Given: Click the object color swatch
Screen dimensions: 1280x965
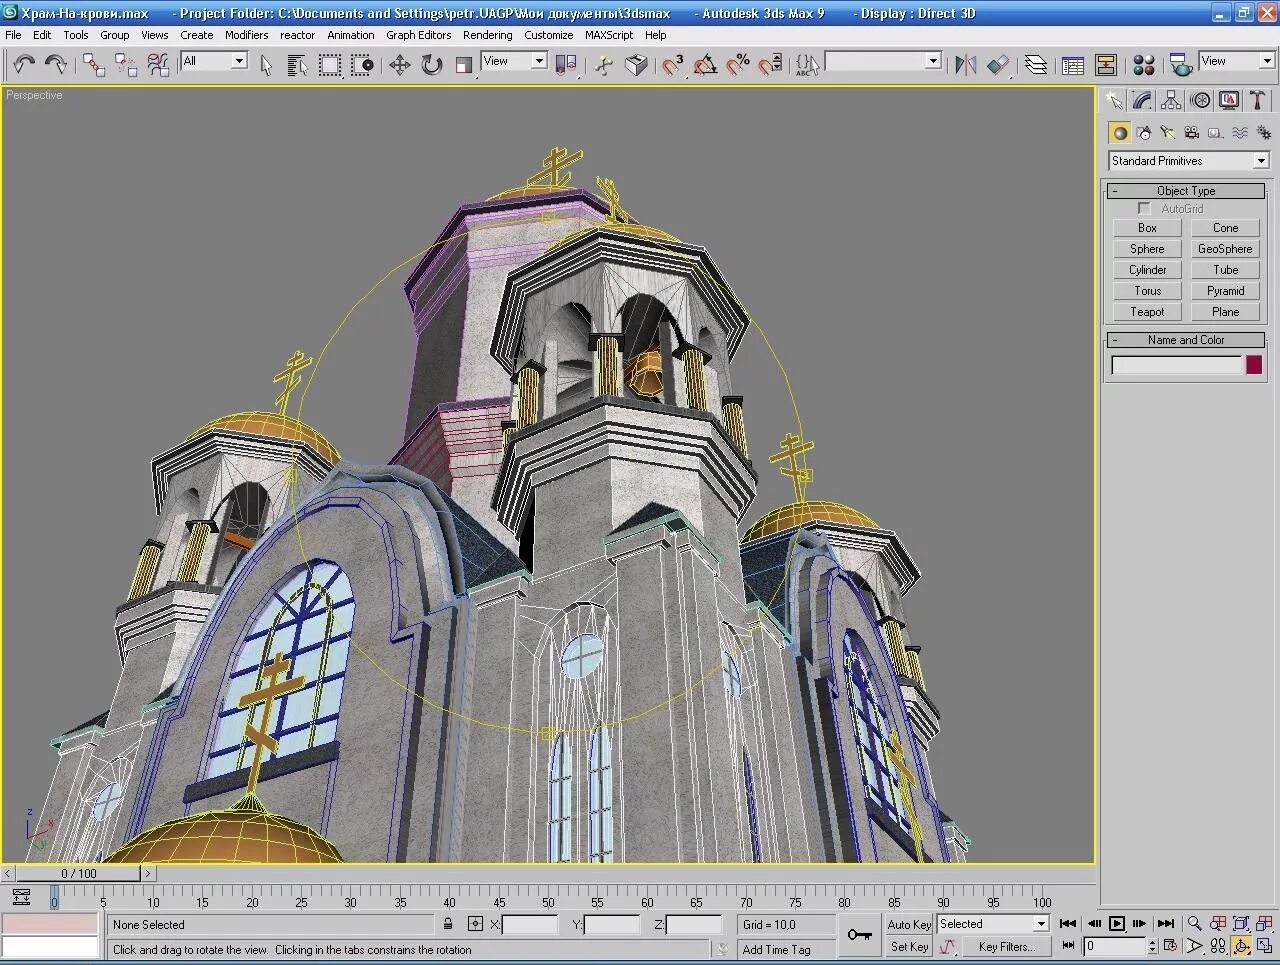Looking at the screenshot, I should point(1254,365).
